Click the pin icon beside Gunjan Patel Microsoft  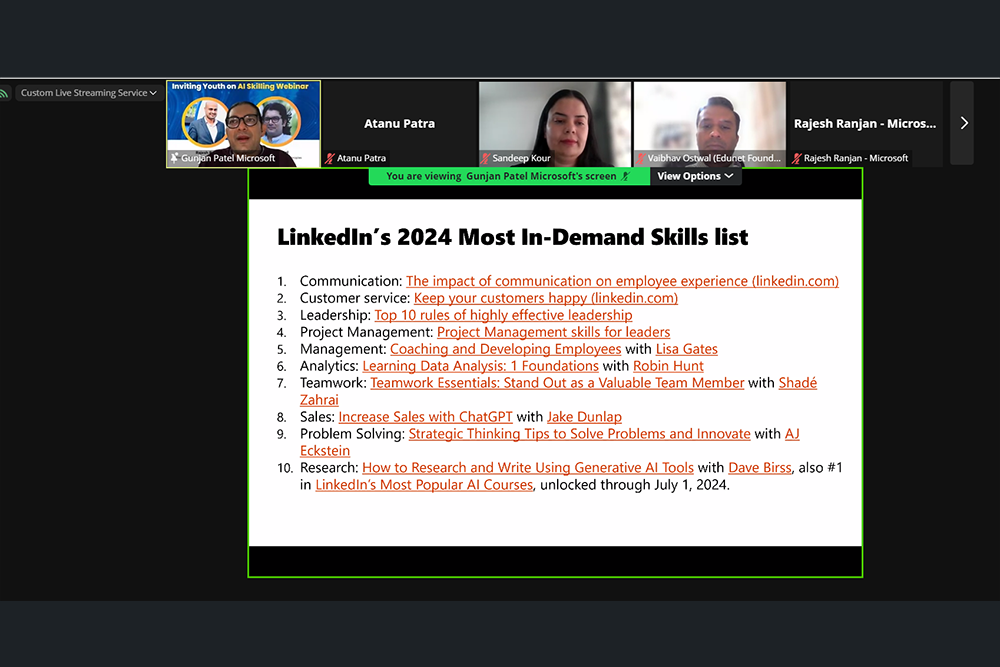coord(174,158)
